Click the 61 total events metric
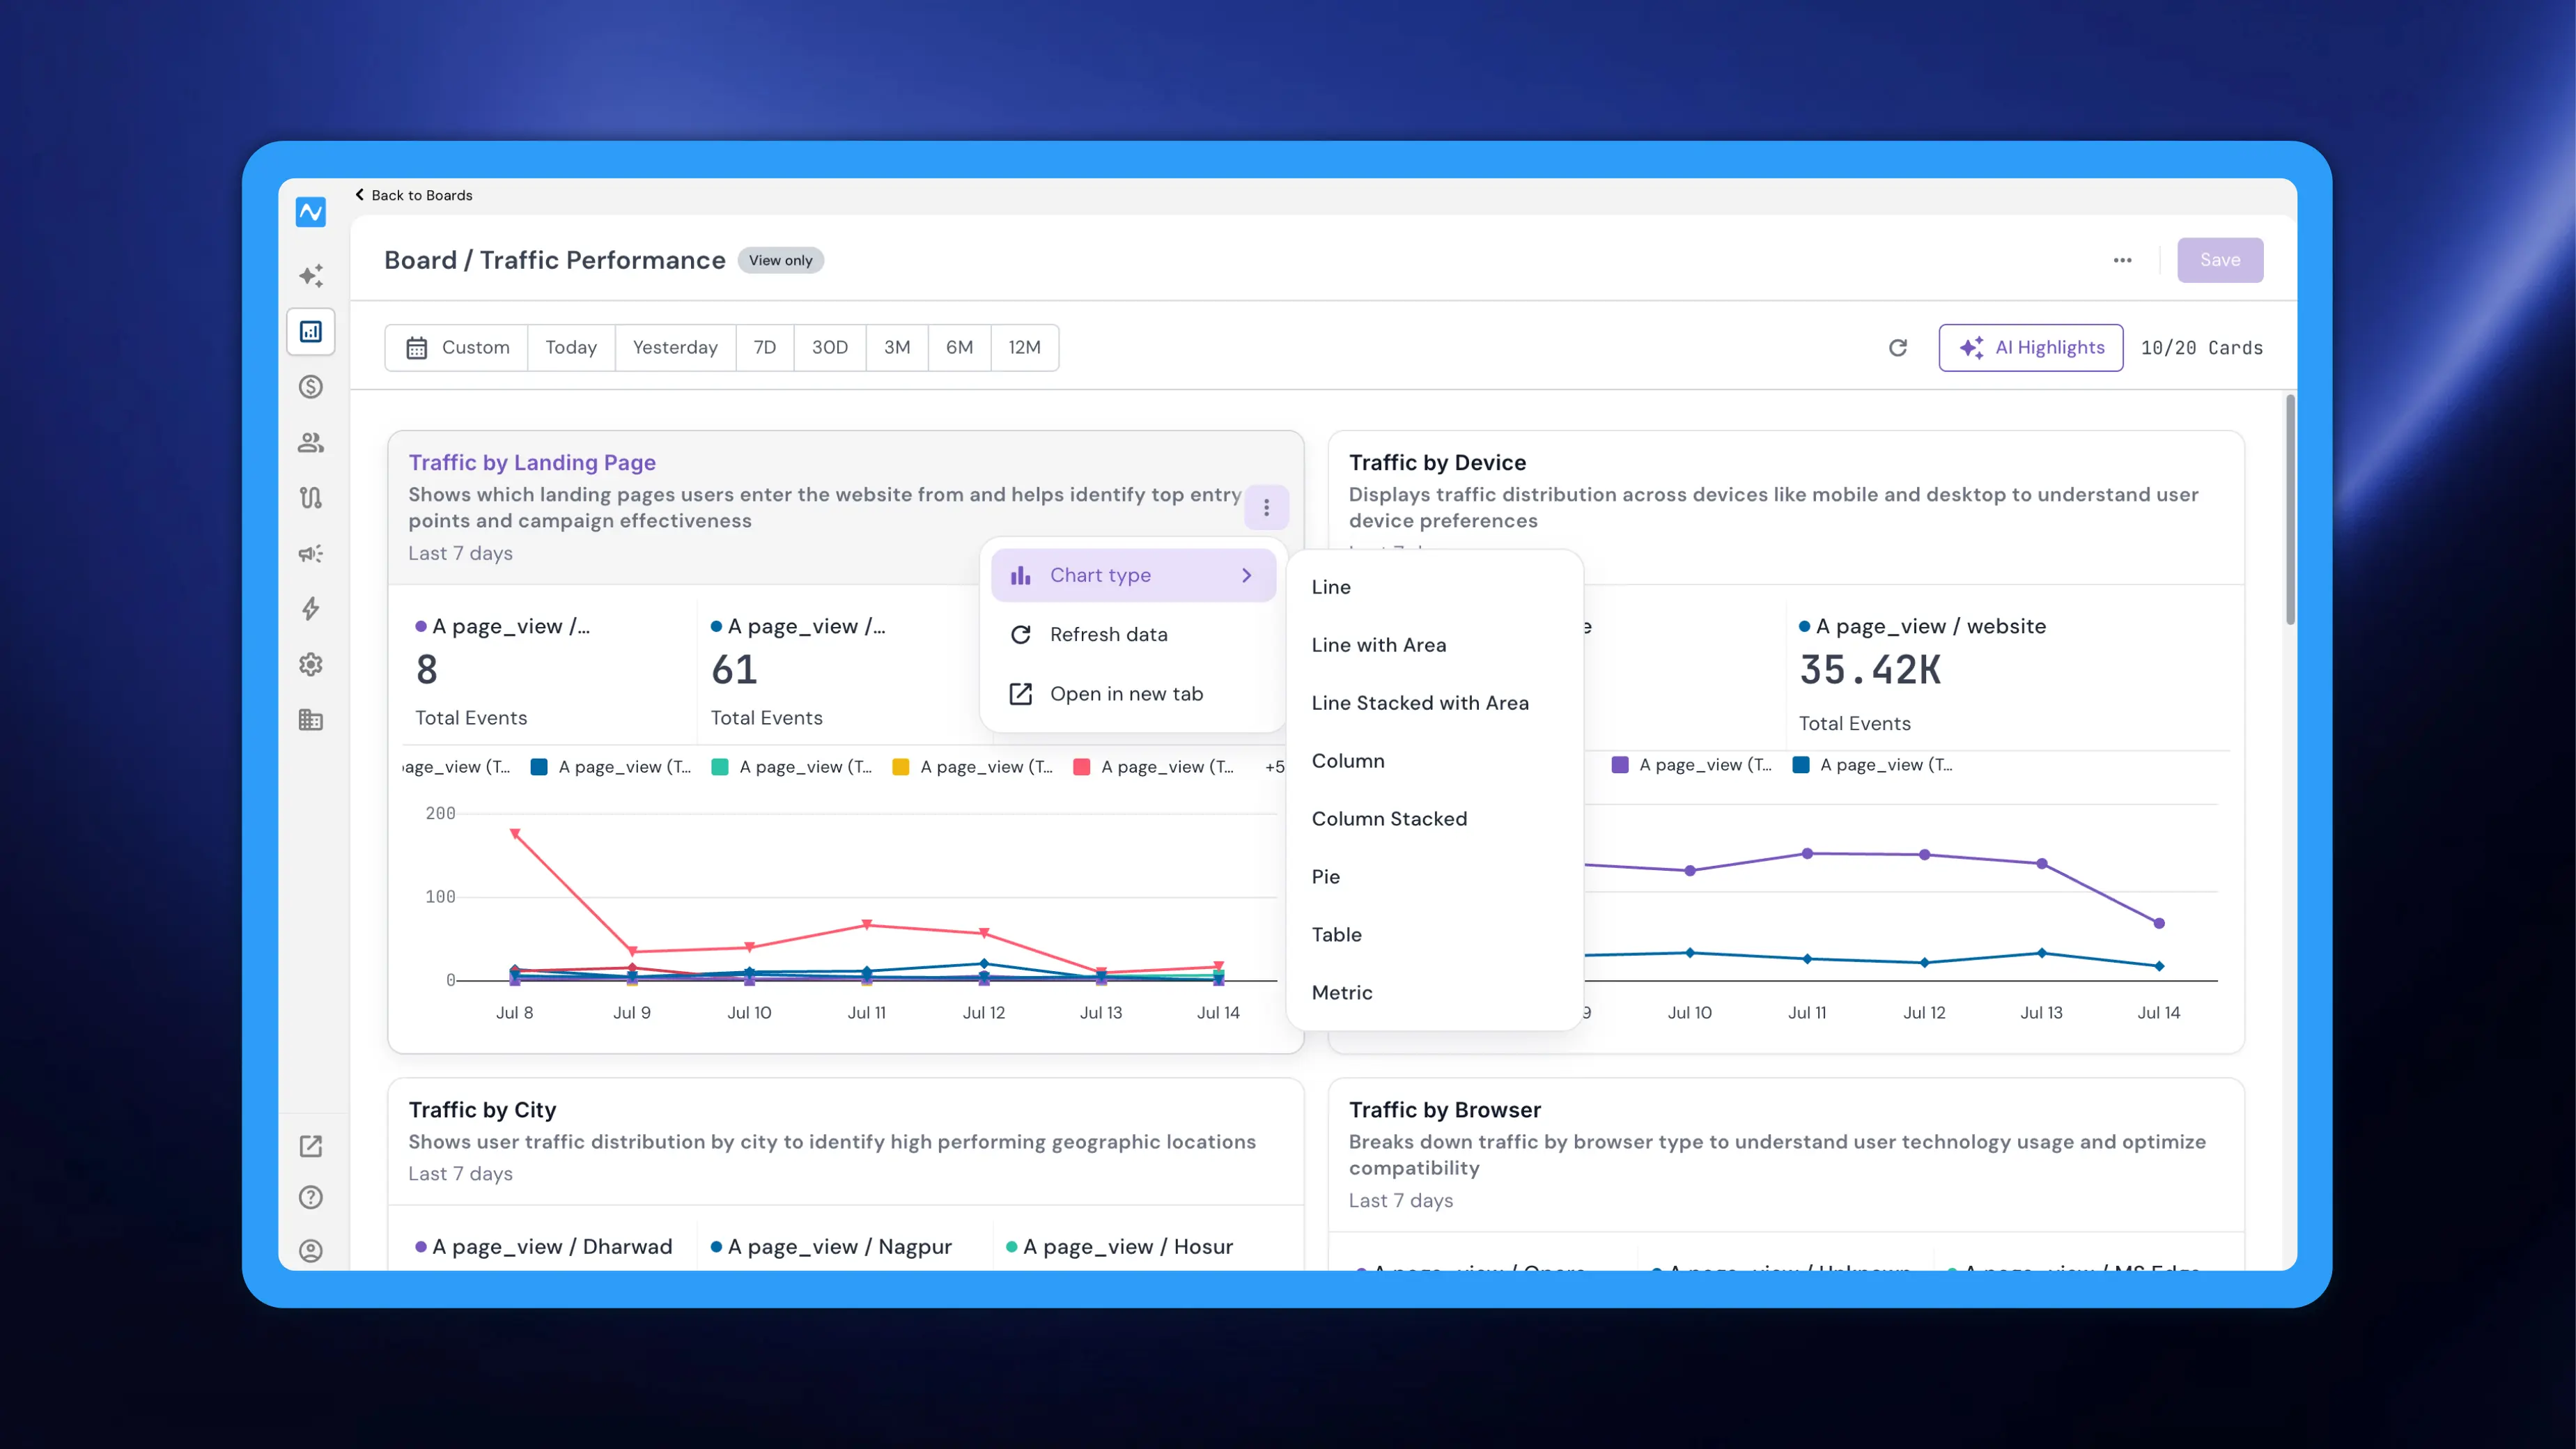The image size is (2576, 1449). (734, 670)
